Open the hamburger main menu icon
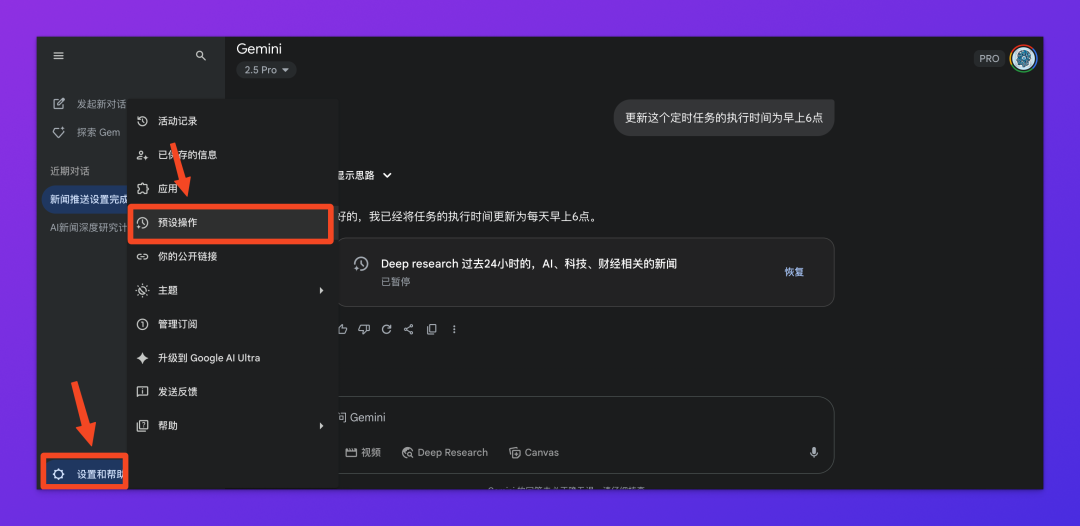This screenshot has height=526, width=1080. [59, 56]
